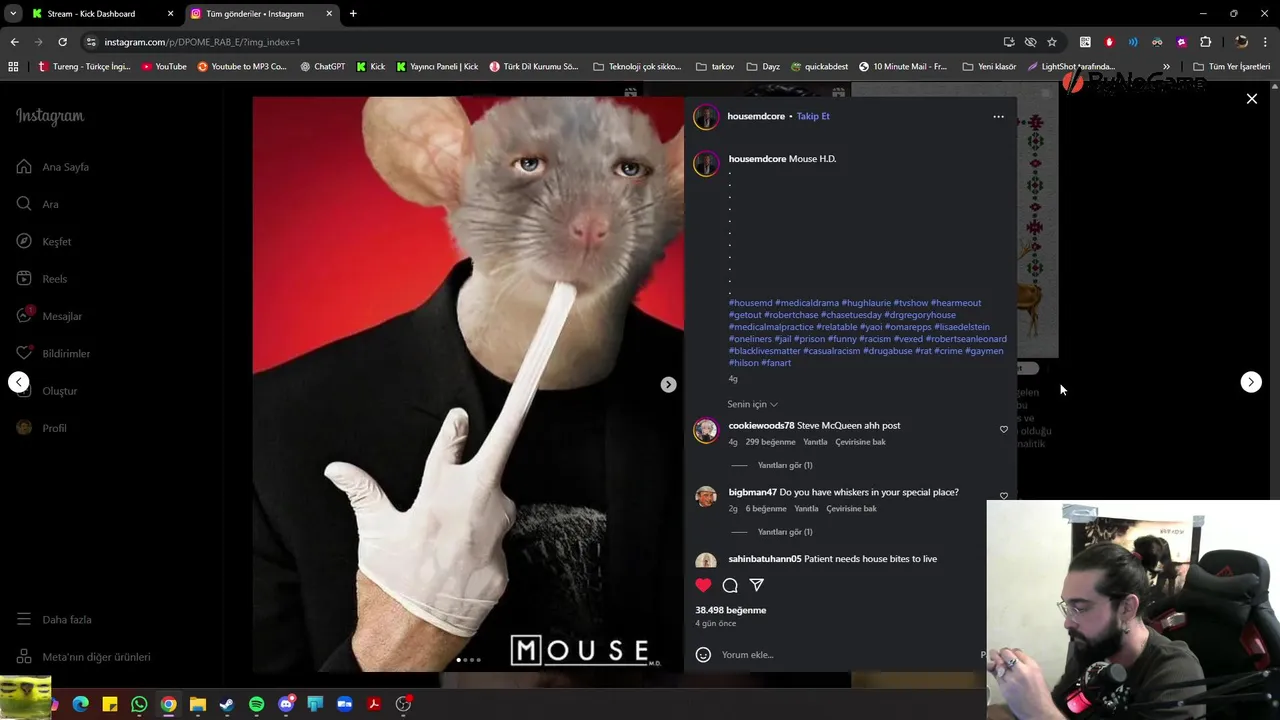Open the Tüm Yer İşaretleri folder
The image size is (1280, 720).
coord(1231,67)
